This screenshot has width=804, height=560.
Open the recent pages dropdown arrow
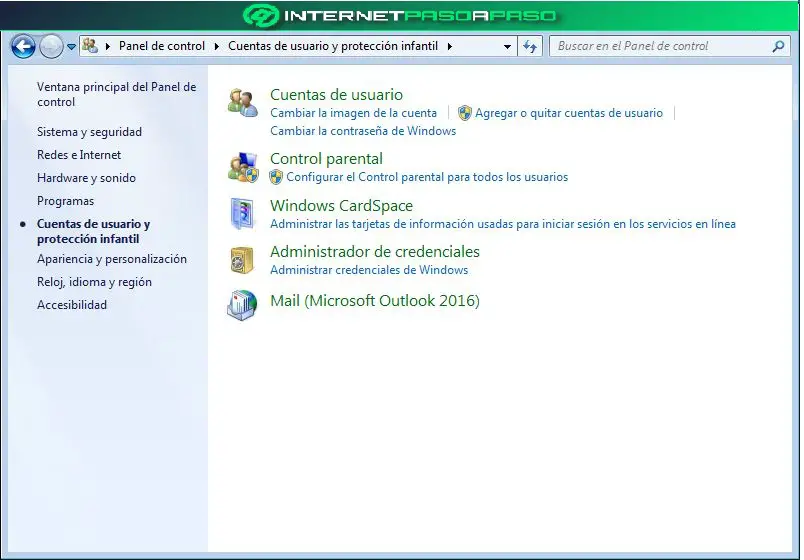tap(71, 47)
